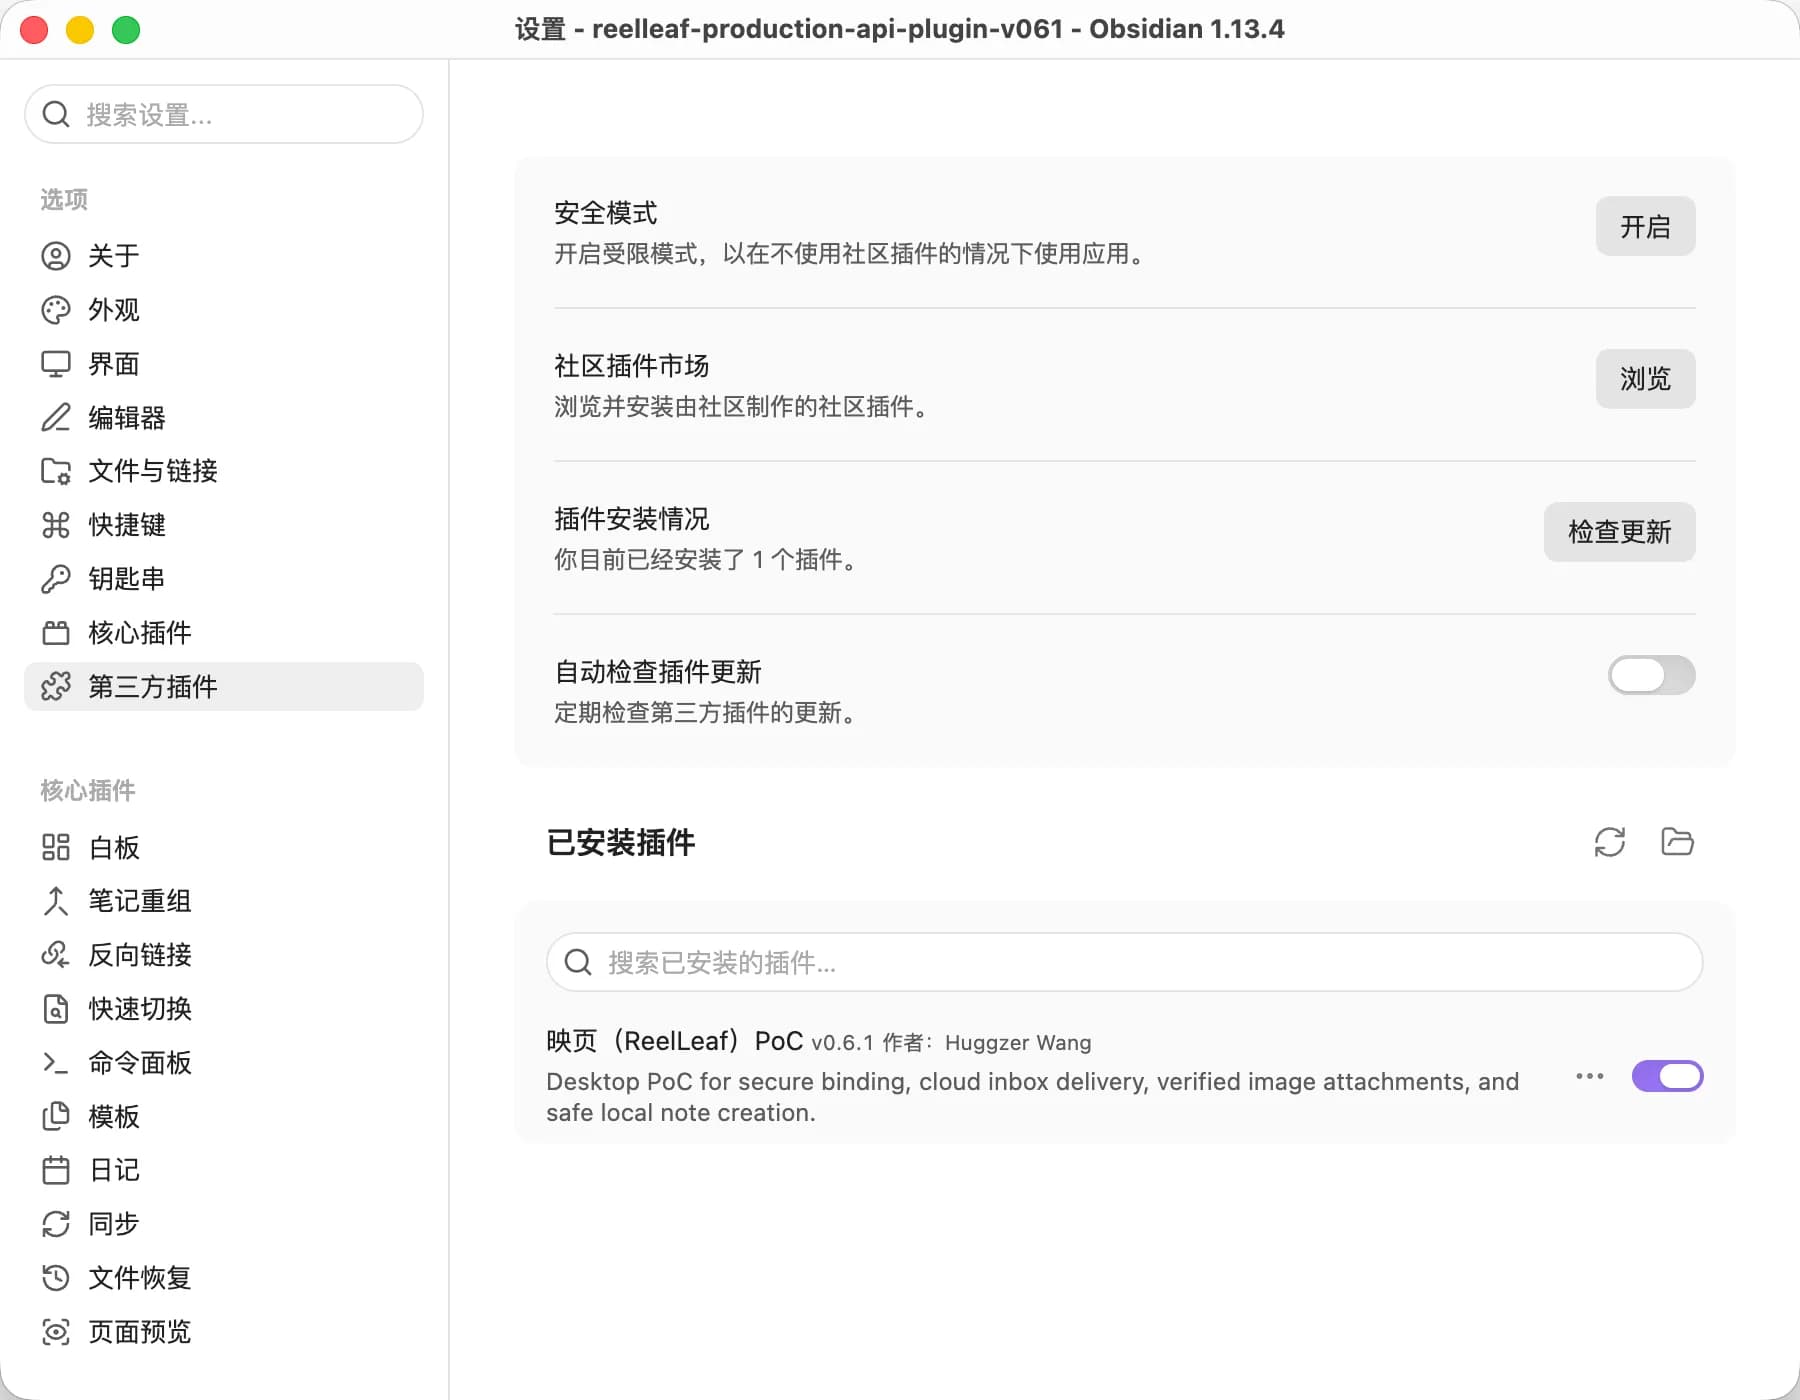The height and width of the screenshot is (1400, 1800).
Task: Click the 模板 copy-pages icon
Action: pos(56,1117)
